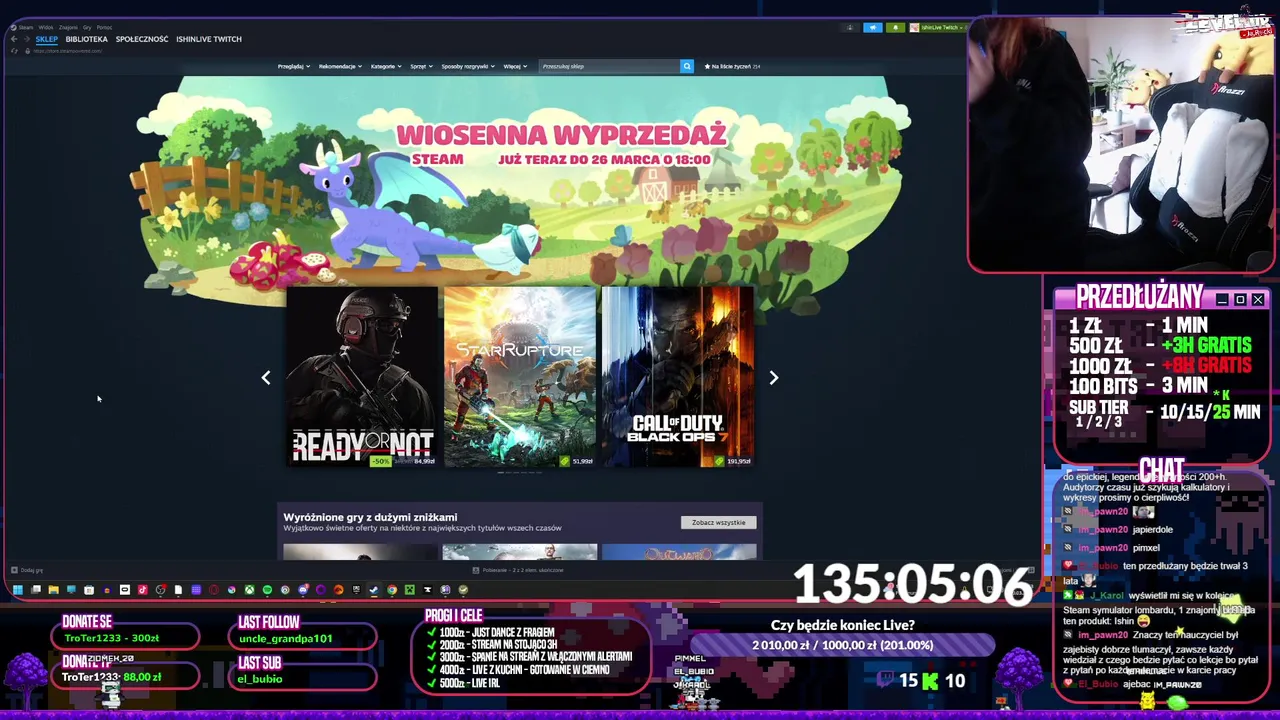The width and height of the screenshot is (1280, 720).
Task: Open Steam from the taskbar
Action: pyautogui.click(x=373, y=590)
